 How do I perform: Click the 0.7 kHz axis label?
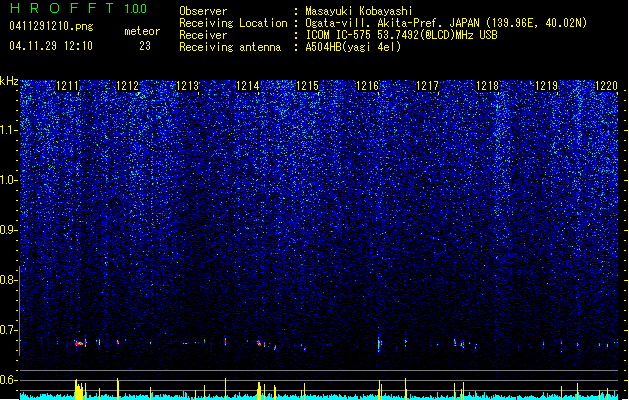pyautogui.click(x=9, y=330)
